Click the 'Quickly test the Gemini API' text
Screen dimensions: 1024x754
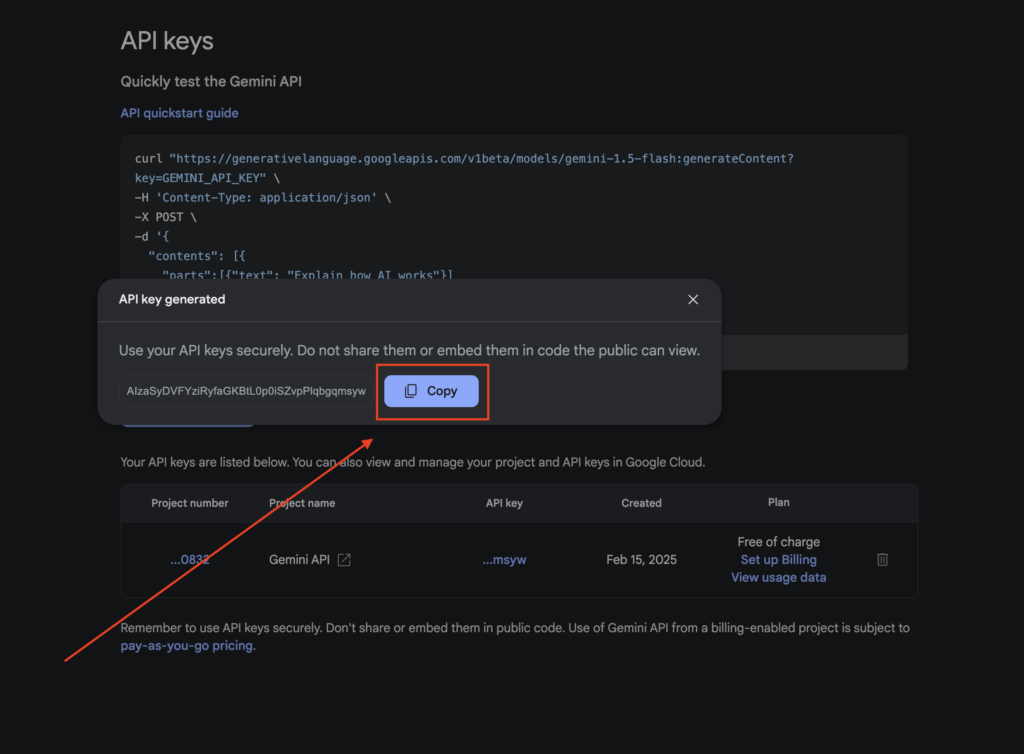[211, 82]
